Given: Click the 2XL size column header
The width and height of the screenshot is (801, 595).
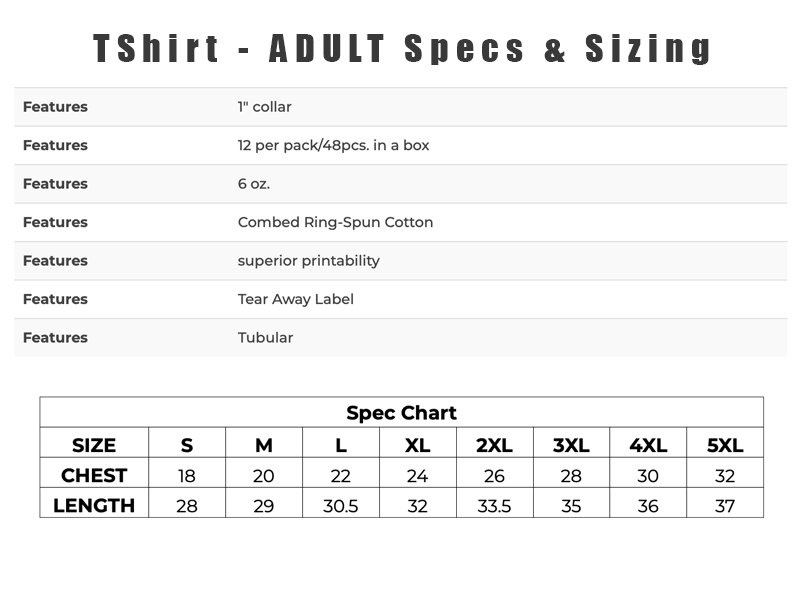Looking at the screenshot, I should (494, 445).
